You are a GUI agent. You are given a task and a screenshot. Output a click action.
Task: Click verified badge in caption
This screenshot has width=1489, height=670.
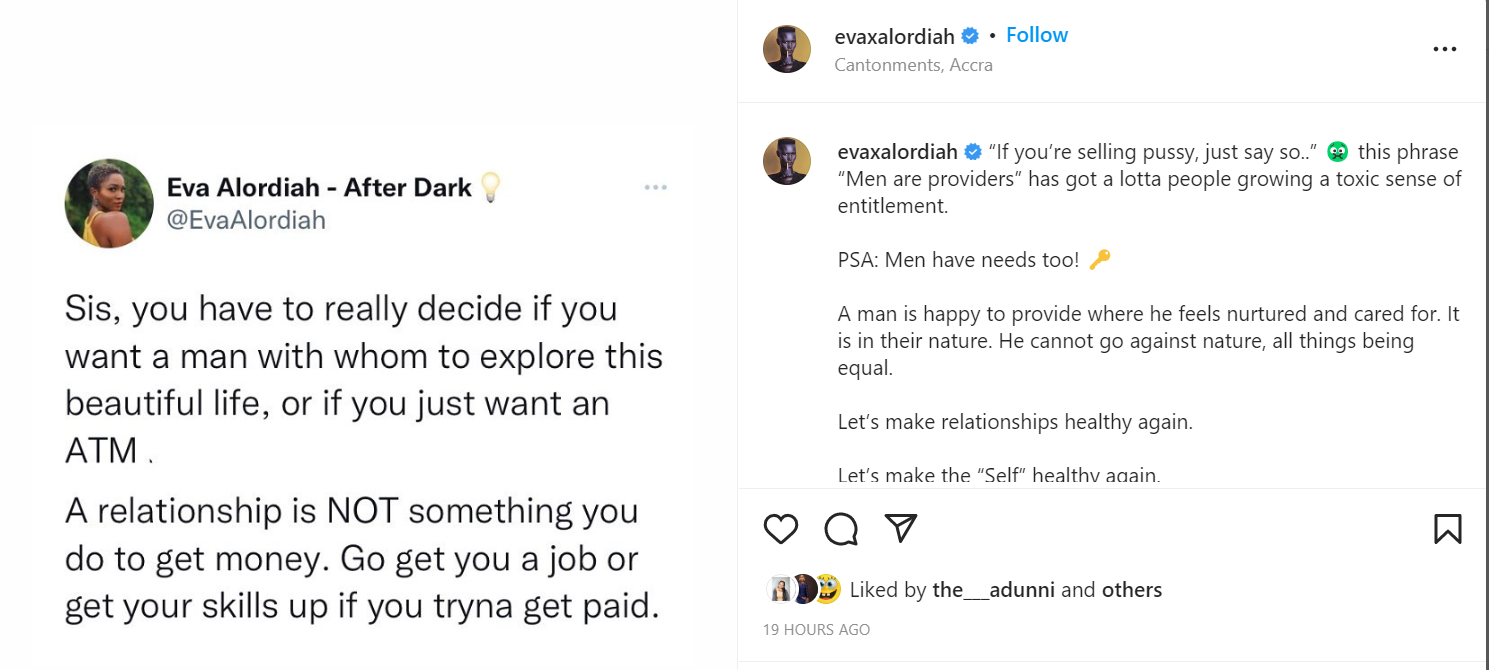point(972,152)
